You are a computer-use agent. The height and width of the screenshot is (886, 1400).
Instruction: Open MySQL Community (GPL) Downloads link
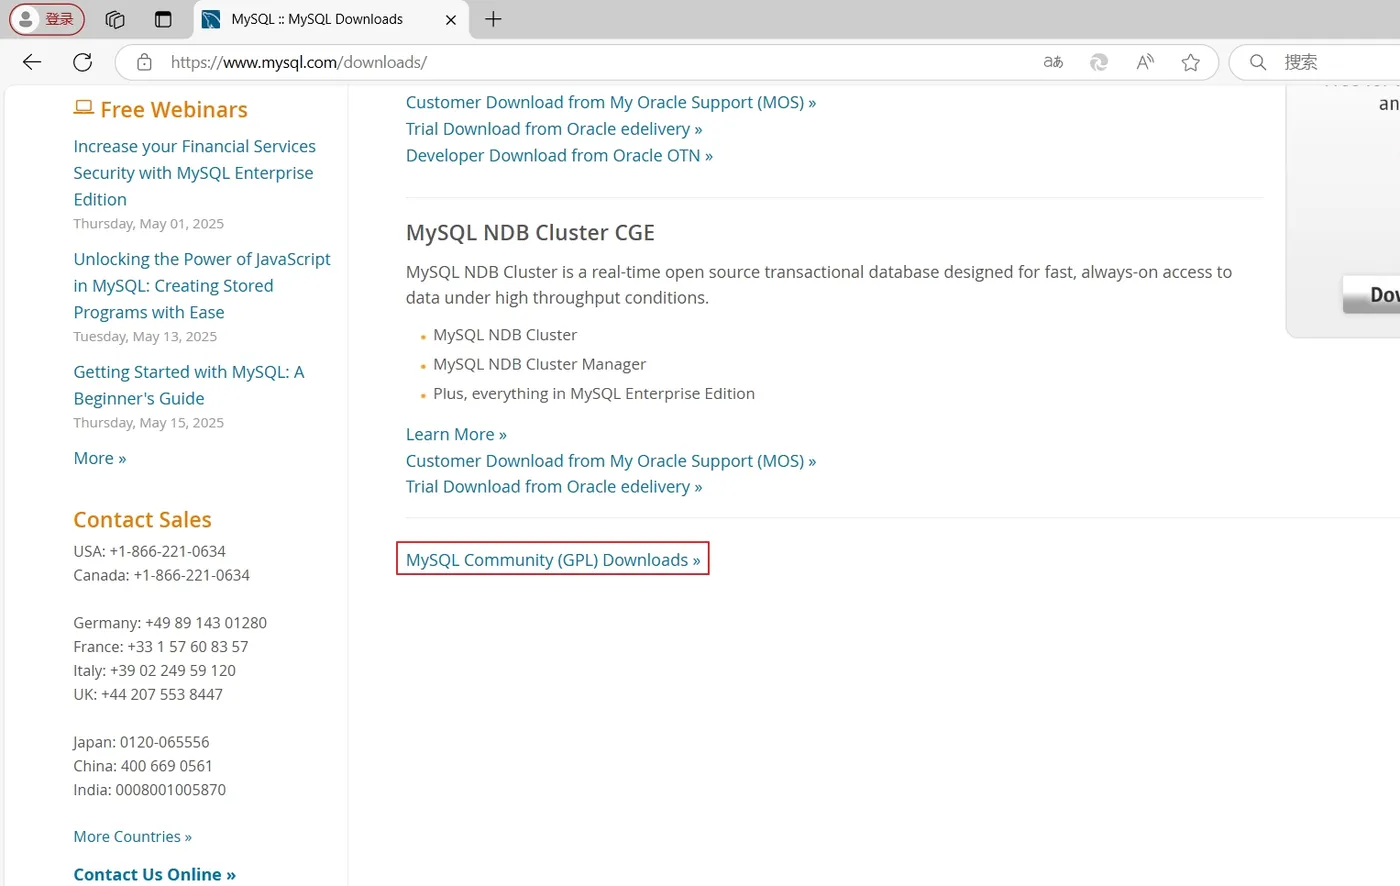[553, 560]
